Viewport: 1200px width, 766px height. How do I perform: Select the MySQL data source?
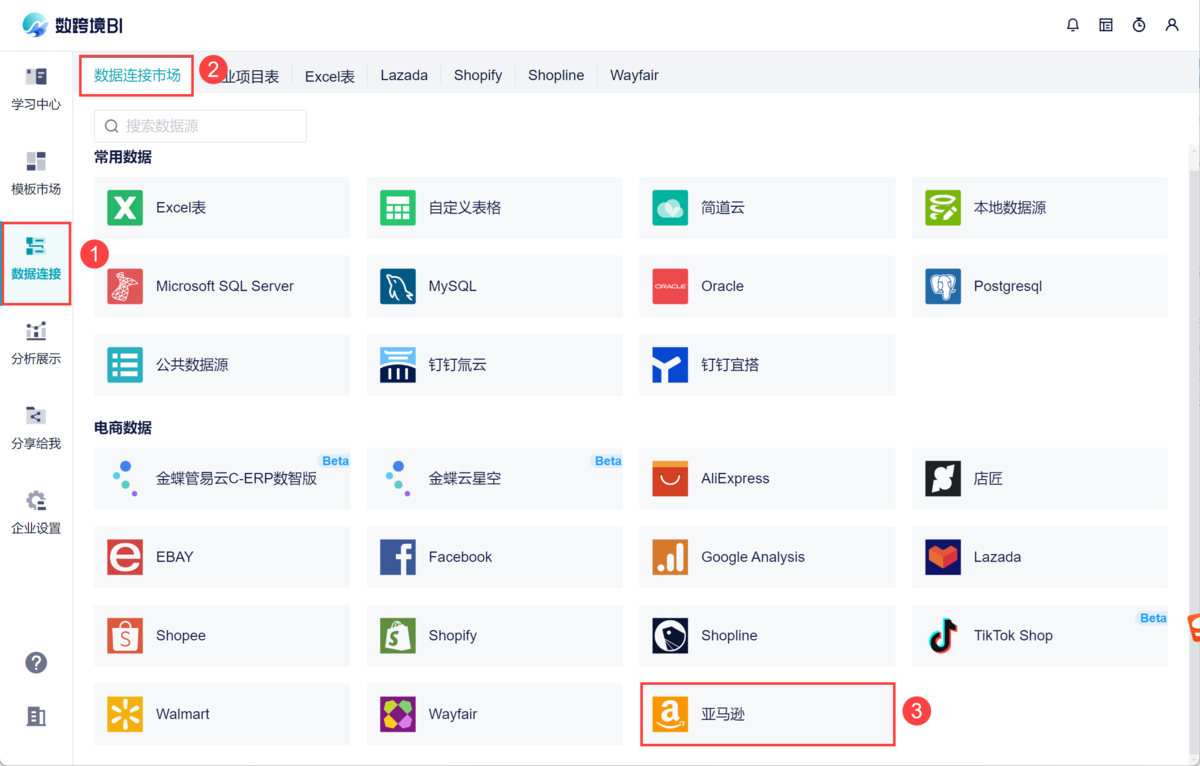[x=494, y=286]
